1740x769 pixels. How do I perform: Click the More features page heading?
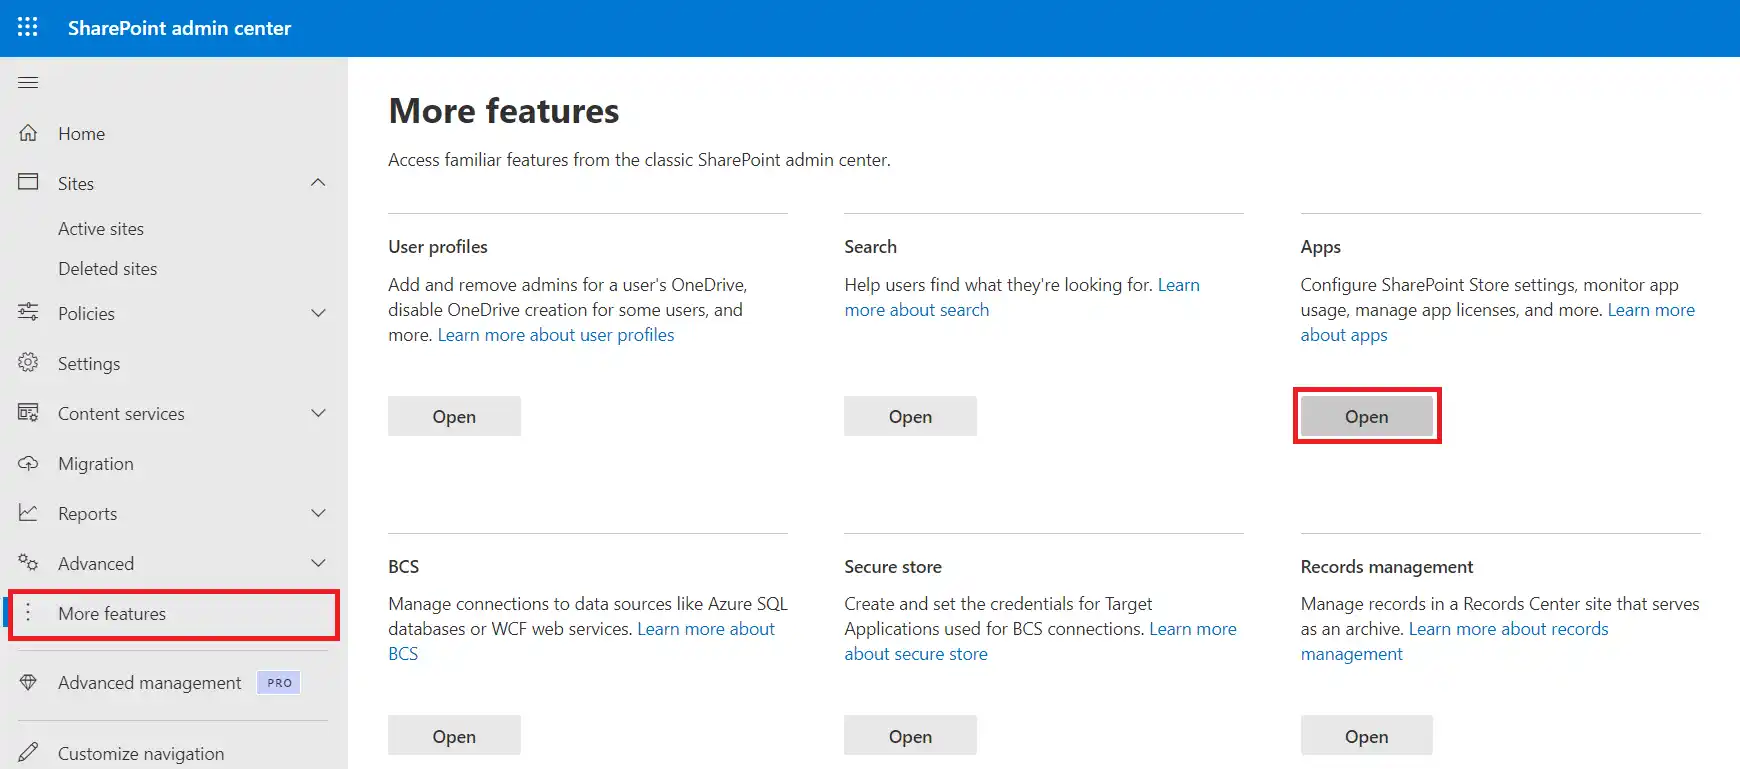tap(503, 111)
